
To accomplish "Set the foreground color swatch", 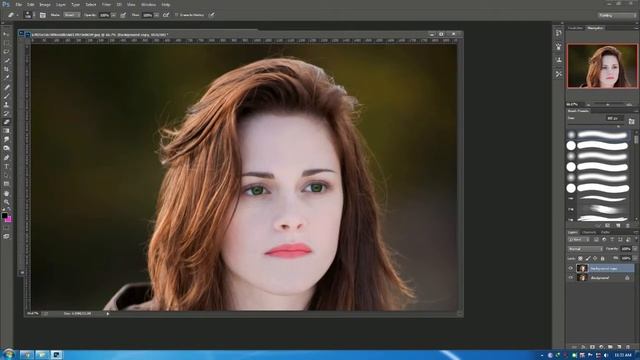I will pos(4,215).
